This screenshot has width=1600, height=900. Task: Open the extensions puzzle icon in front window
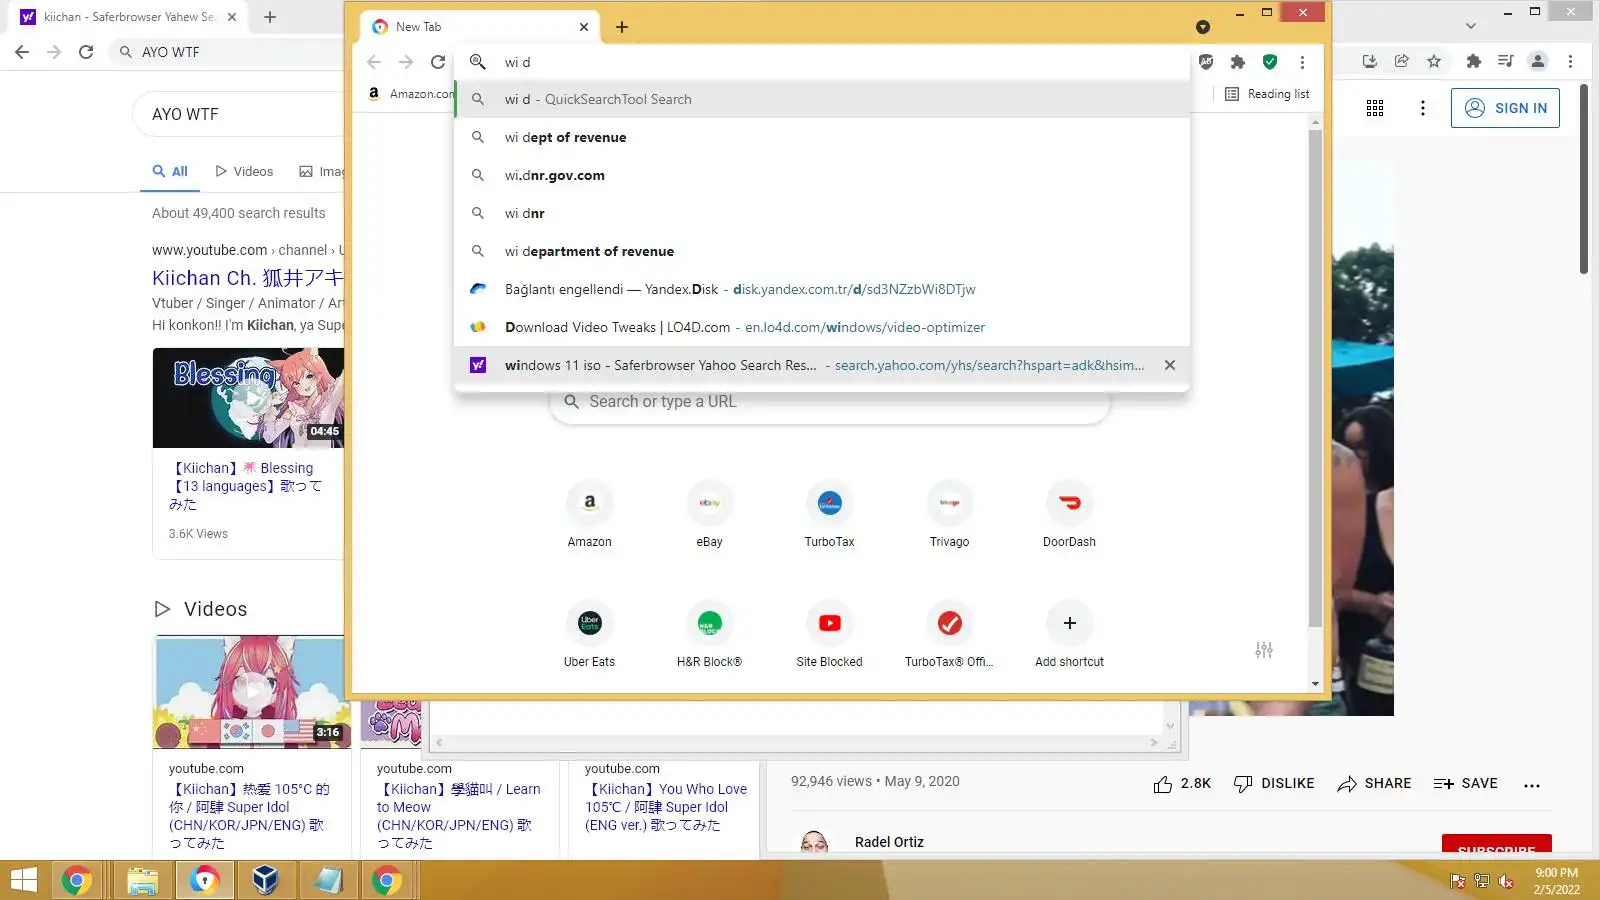1238,62
